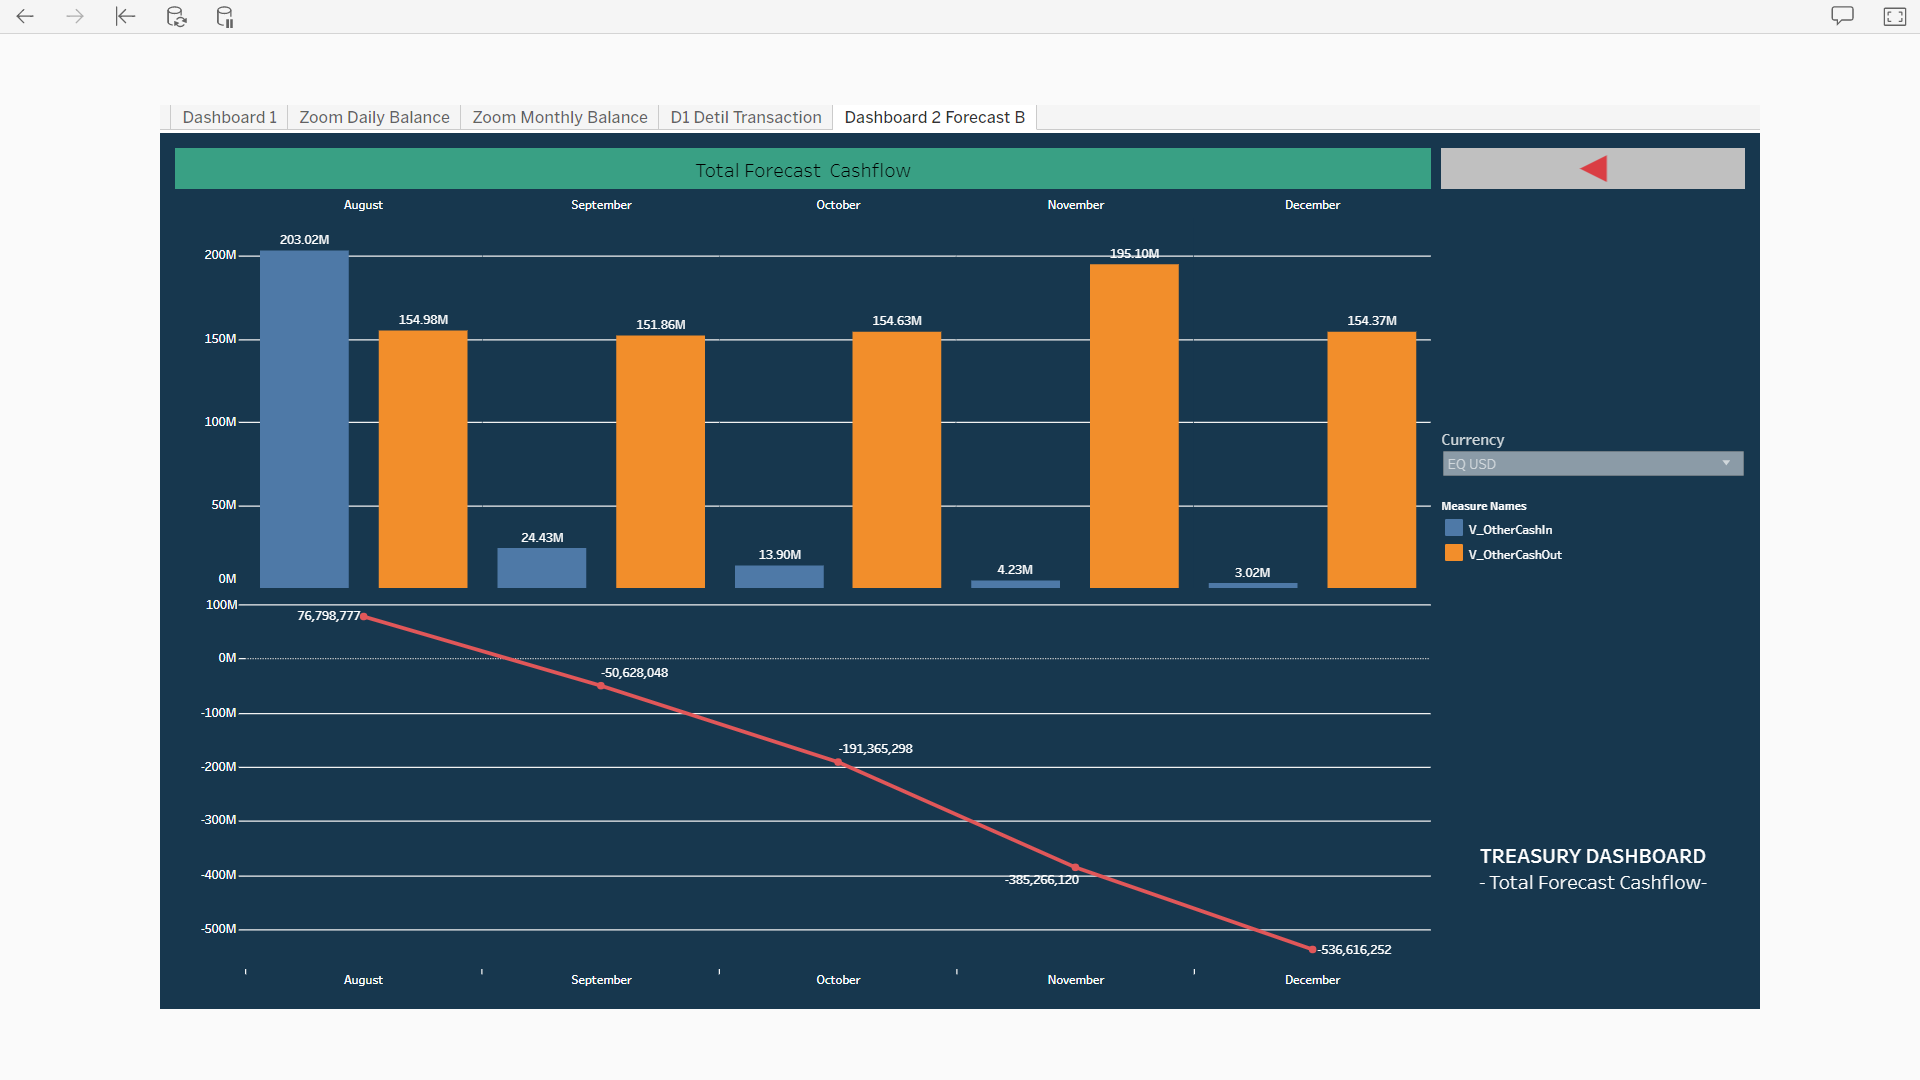Viewport: 1920px width, 1080px height.
Task: Click the revert to start icon
Action: pos(125,16)
